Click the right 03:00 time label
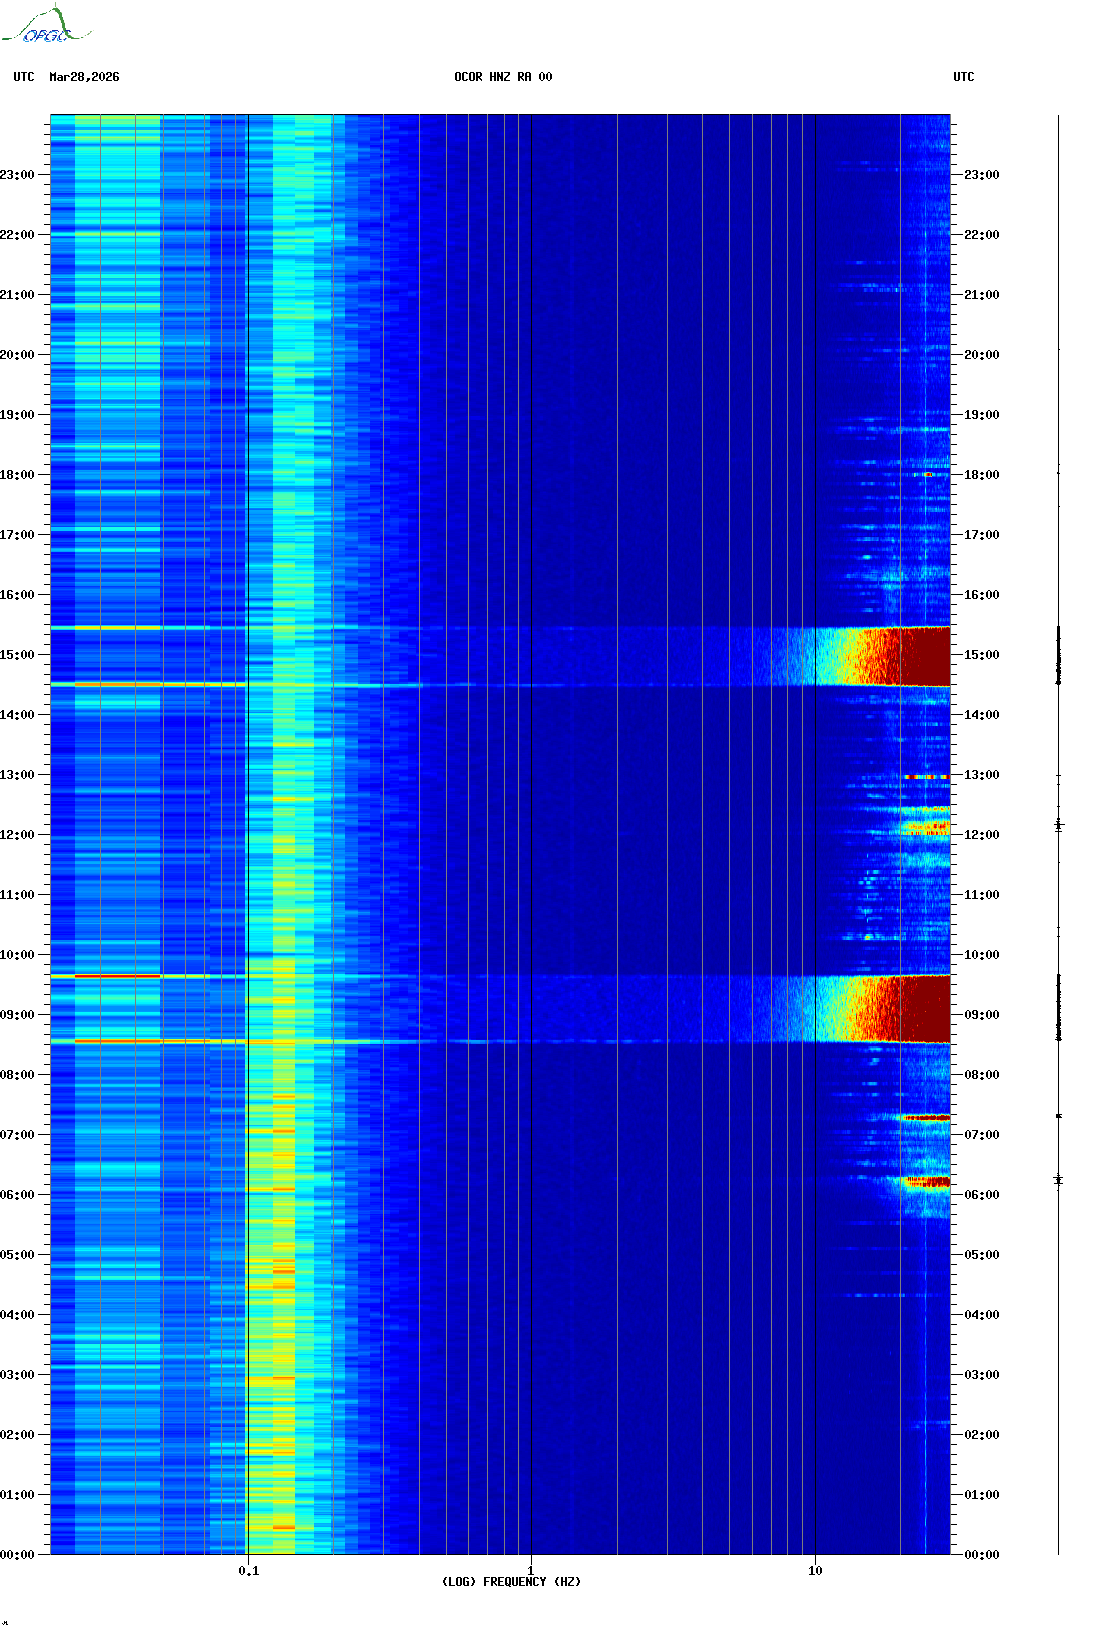Screen dimensions: 1102x1634 coord(982,1375)
